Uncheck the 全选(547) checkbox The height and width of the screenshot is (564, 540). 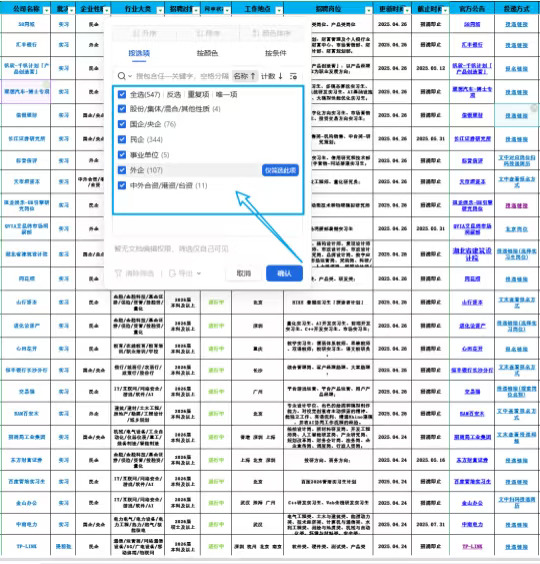click(122, 94)
